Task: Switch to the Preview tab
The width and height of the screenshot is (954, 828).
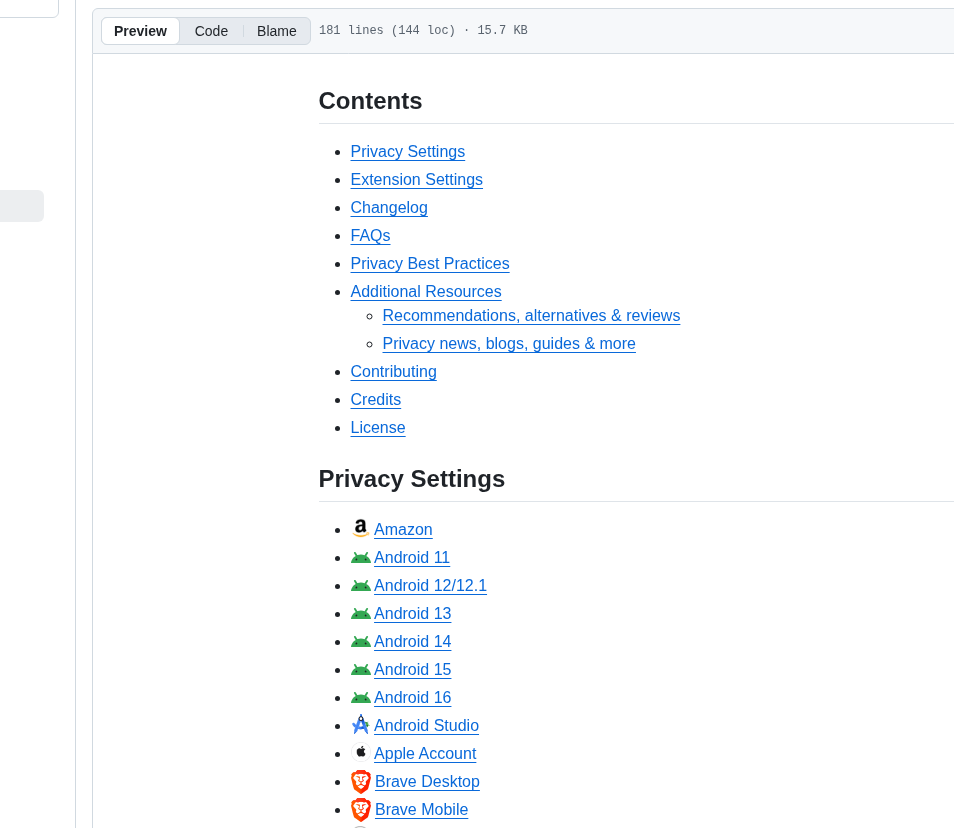Action: pyautogui.click(x=141, y=31)
